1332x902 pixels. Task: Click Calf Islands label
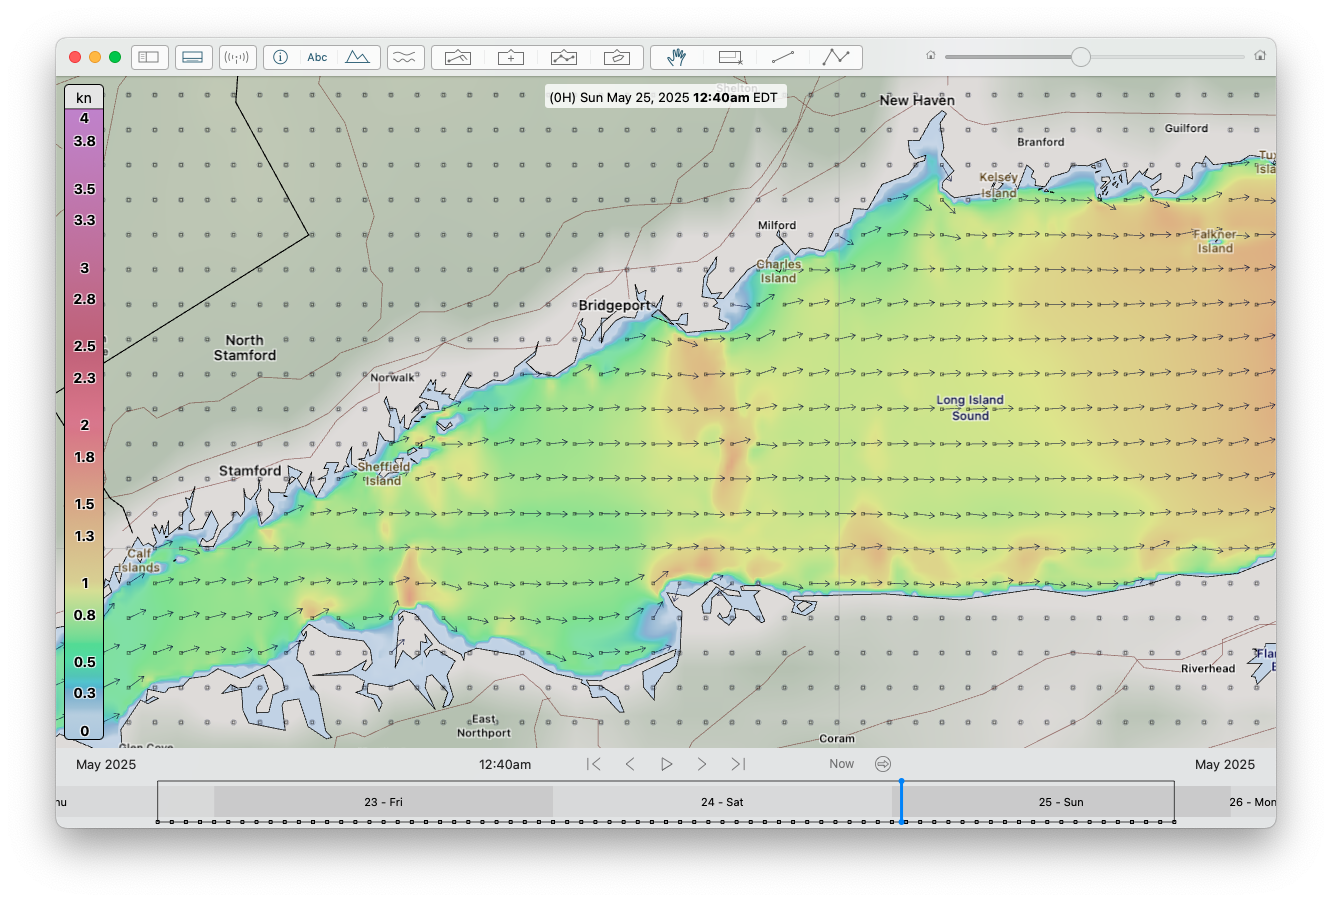(x=139, y=560)
